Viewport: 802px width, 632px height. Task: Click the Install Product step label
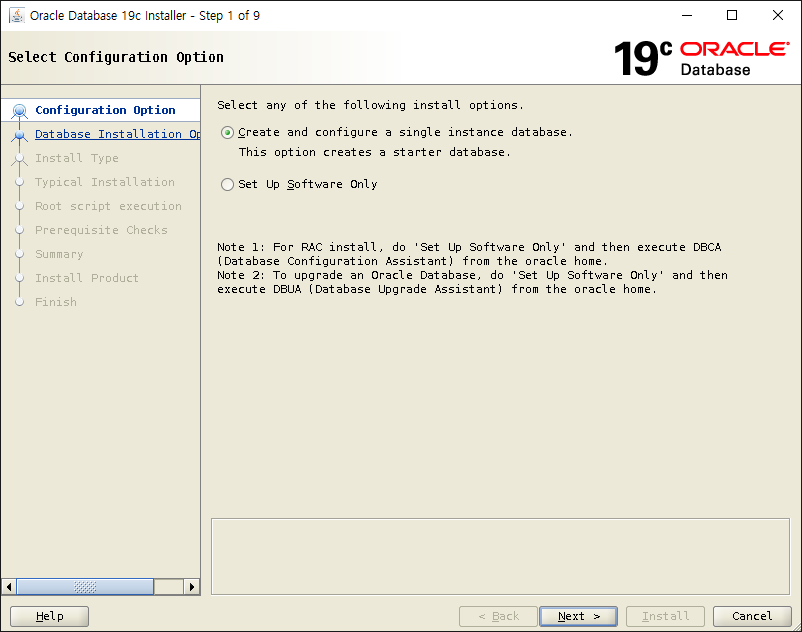[87, 278]
